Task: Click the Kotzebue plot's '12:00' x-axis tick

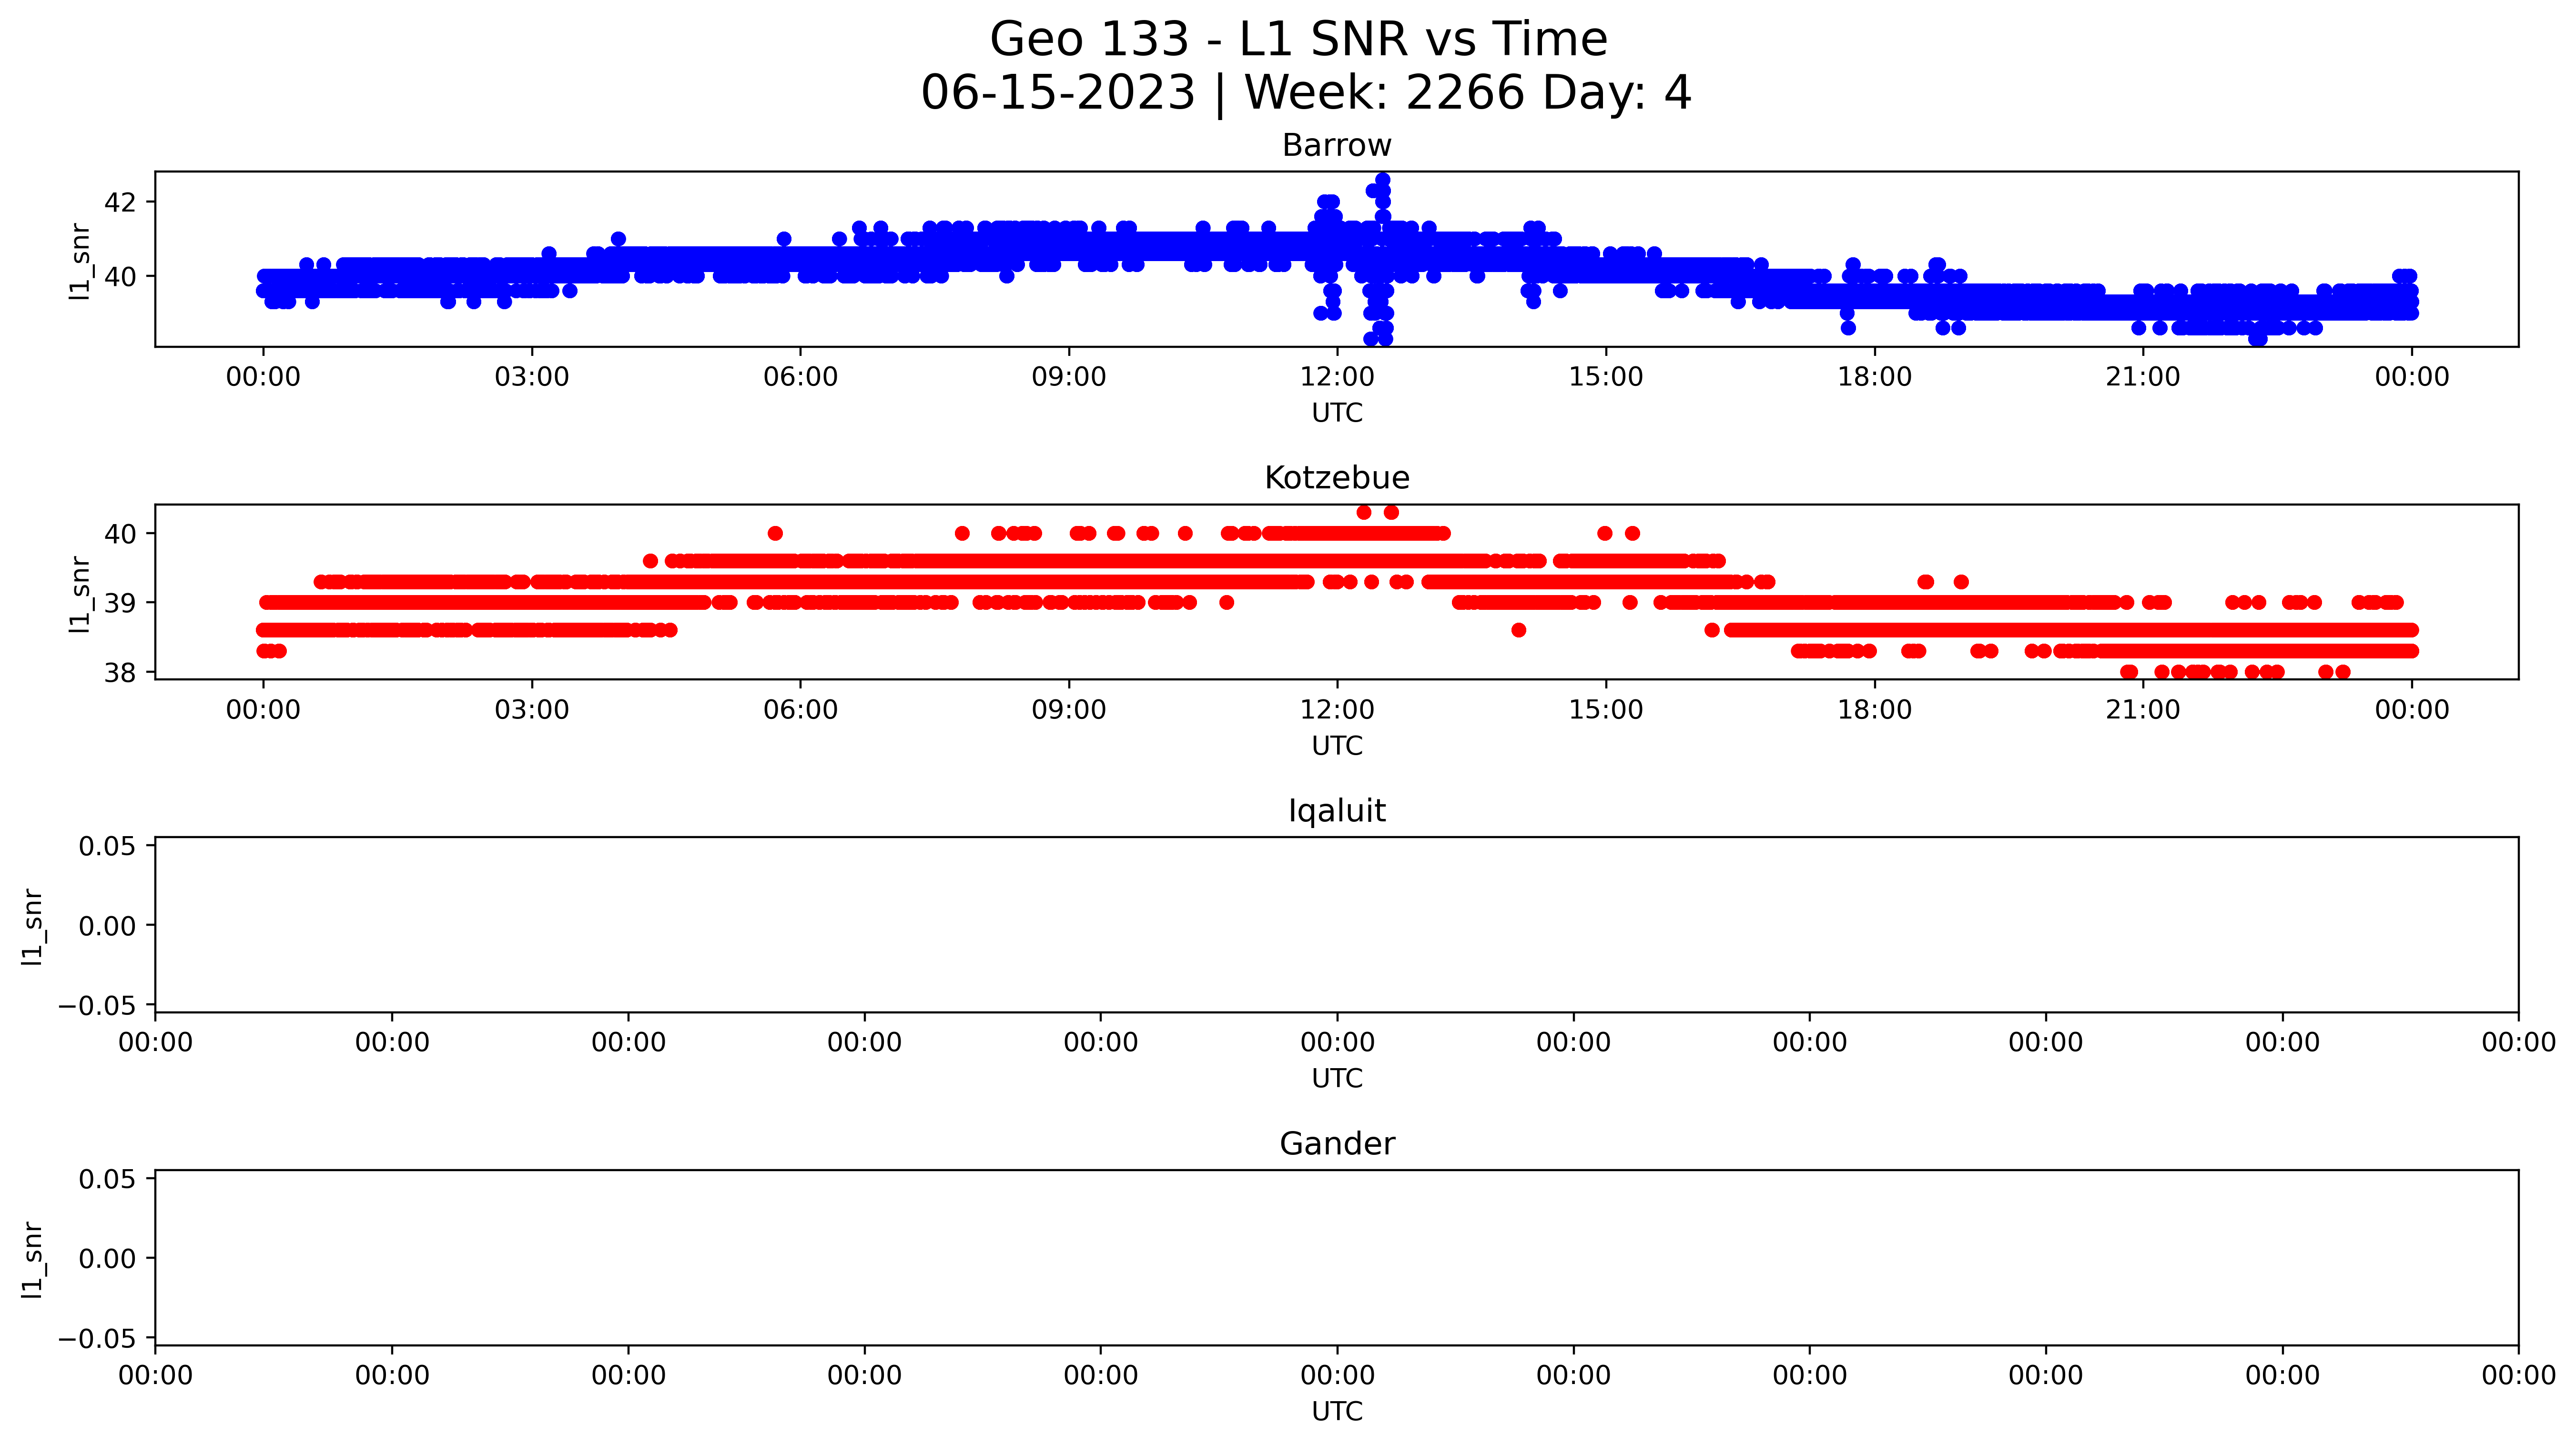Action: tap(1337, 710)
